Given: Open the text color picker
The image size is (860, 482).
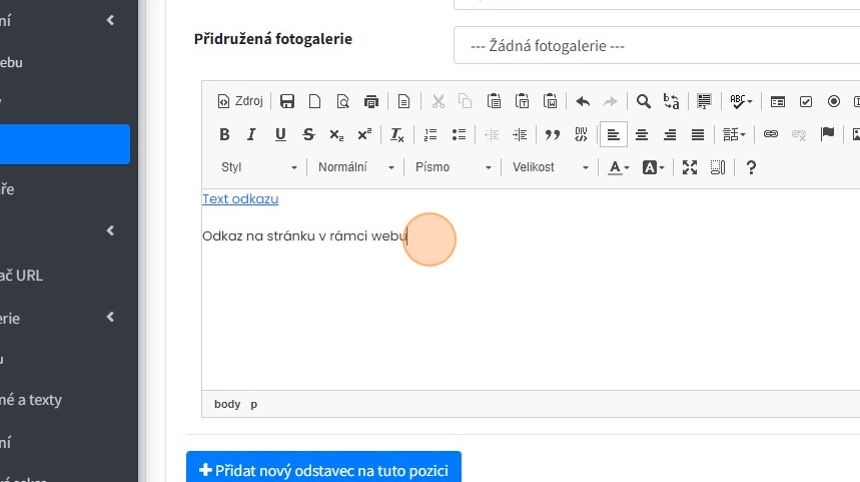Looking at the screenshot, I should point(618,167).
